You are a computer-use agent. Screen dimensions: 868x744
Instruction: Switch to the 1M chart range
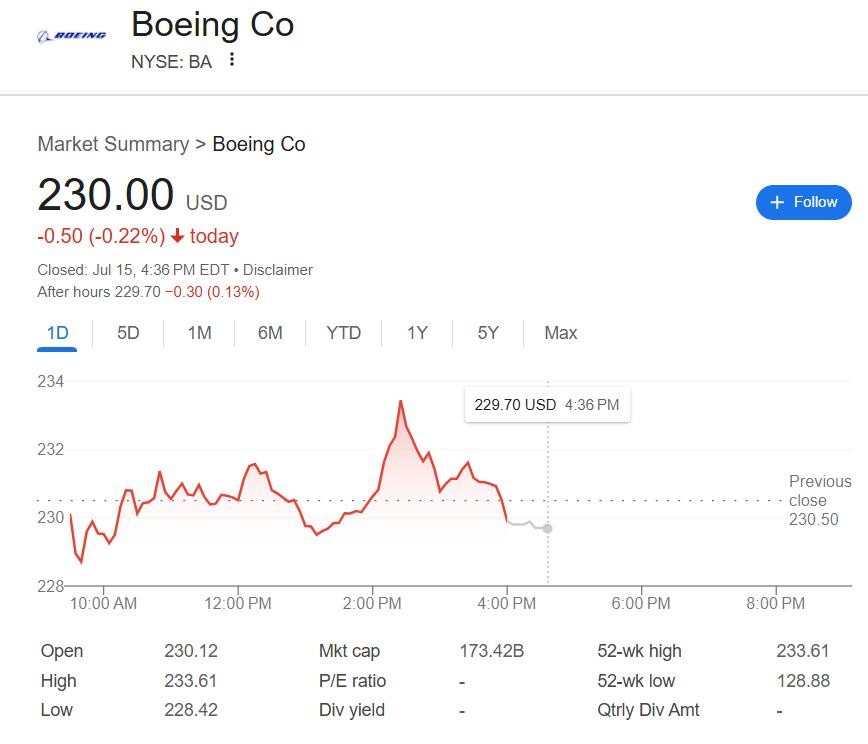(199, 333)
